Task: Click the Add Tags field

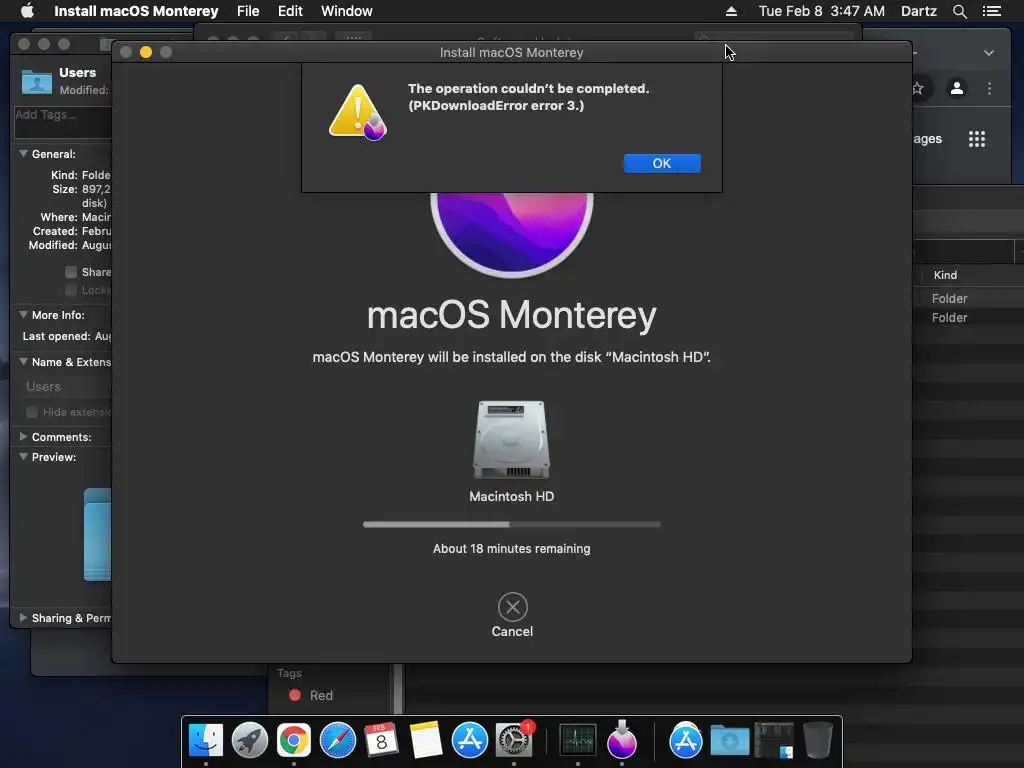Action: [x=63, y=121]
